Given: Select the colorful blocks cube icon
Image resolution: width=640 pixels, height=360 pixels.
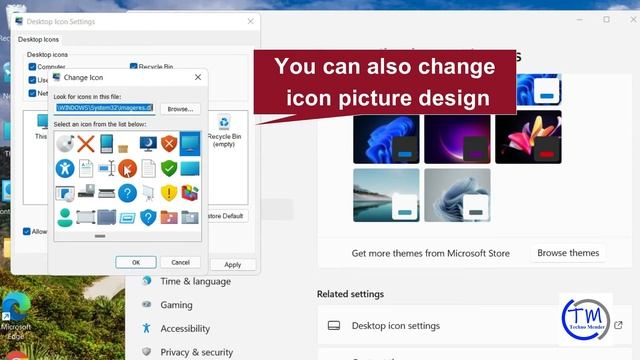Looking at the screenshot, I should [190, 193].
